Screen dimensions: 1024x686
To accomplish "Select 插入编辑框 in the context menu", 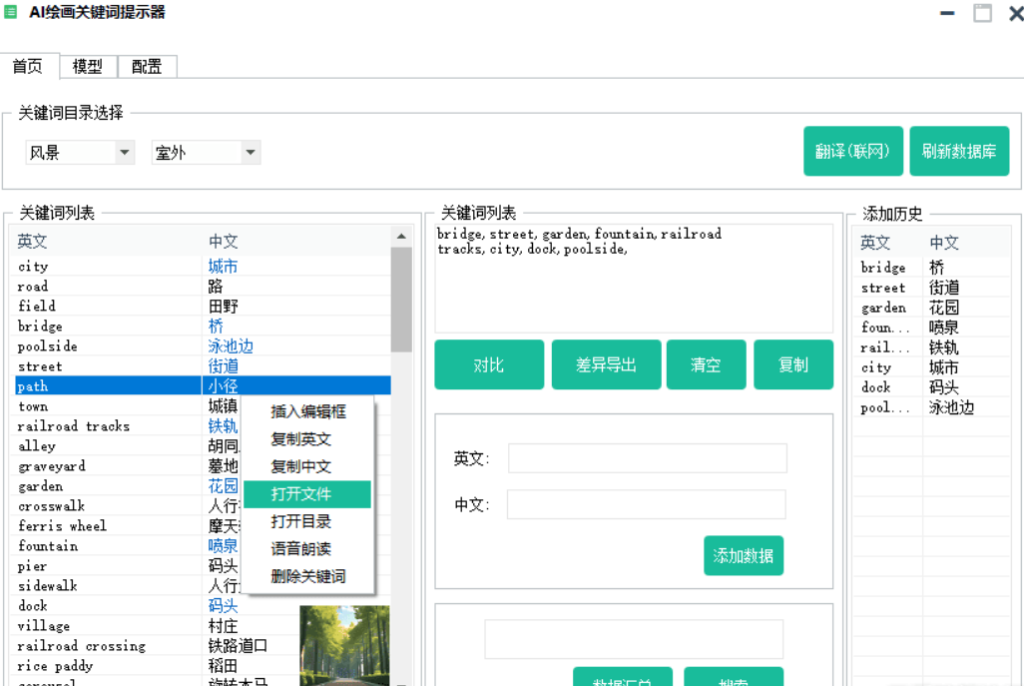I will click(308, 411).
